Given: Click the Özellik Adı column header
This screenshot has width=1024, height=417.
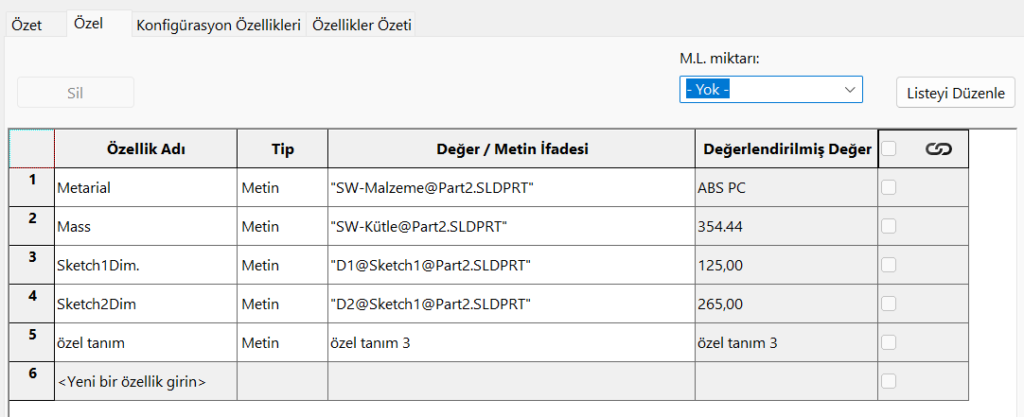Looking at the screenshot, I should (145, 149).
